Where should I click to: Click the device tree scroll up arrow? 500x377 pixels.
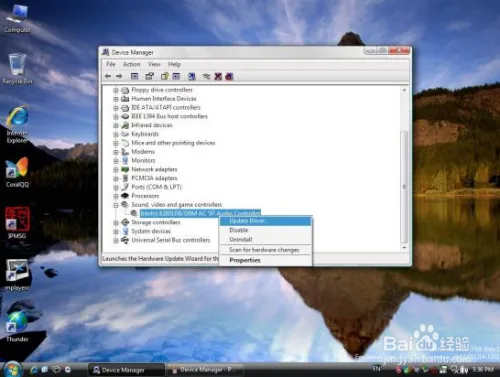pos(404,90)
